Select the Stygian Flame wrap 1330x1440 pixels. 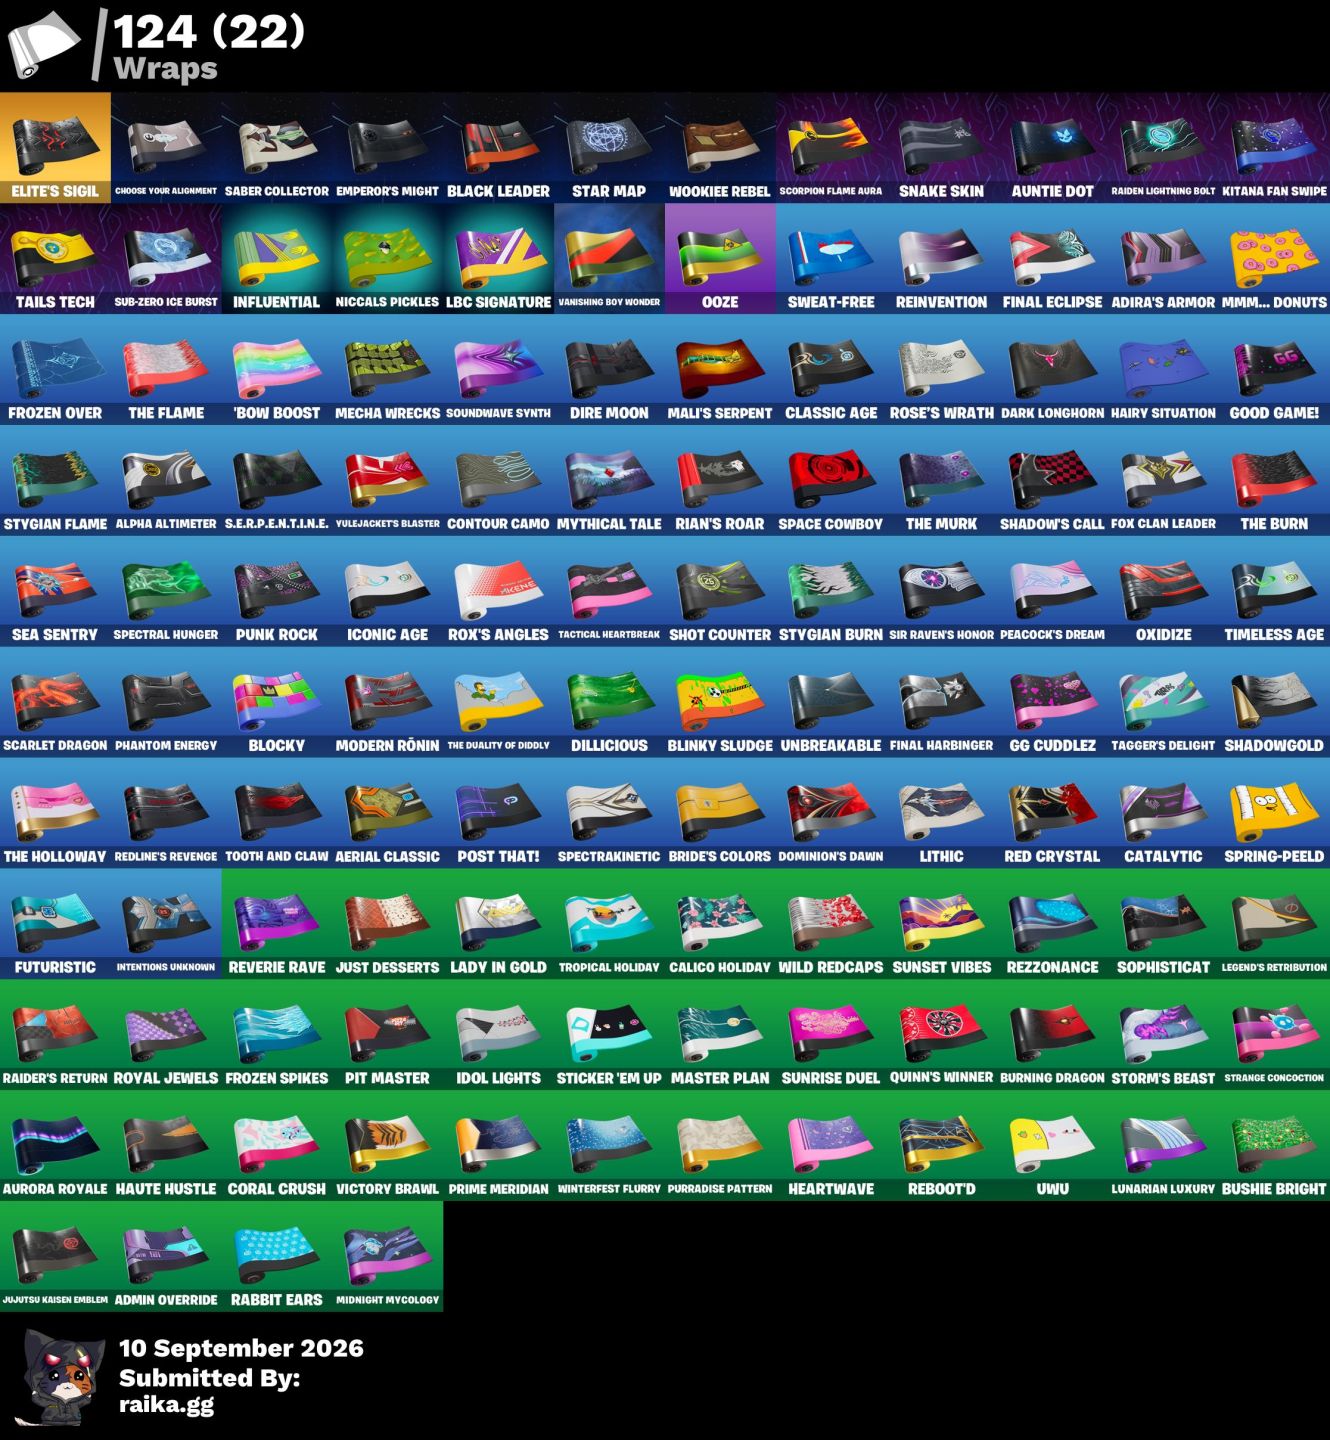55,481
